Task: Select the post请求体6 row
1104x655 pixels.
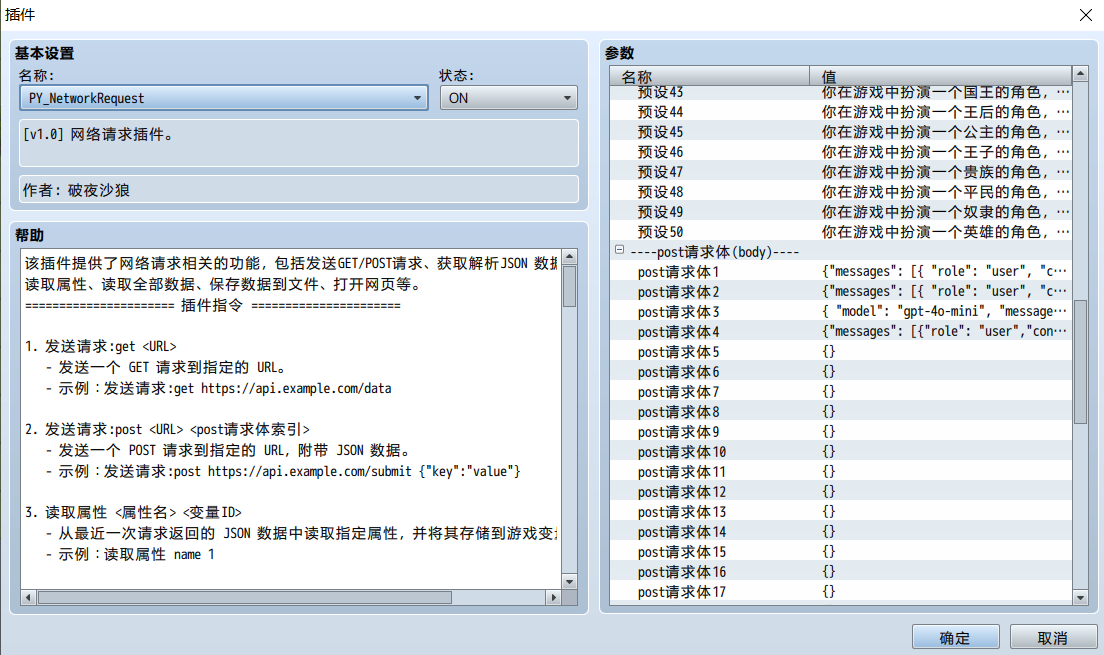Action: 841,372
